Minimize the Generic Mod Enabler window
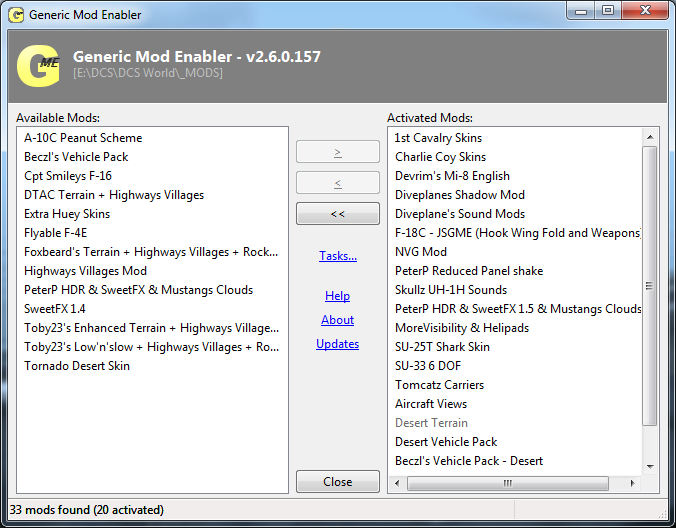Image resolution: width=676 pixels, height=528 pixels. [x=581, y=11]
